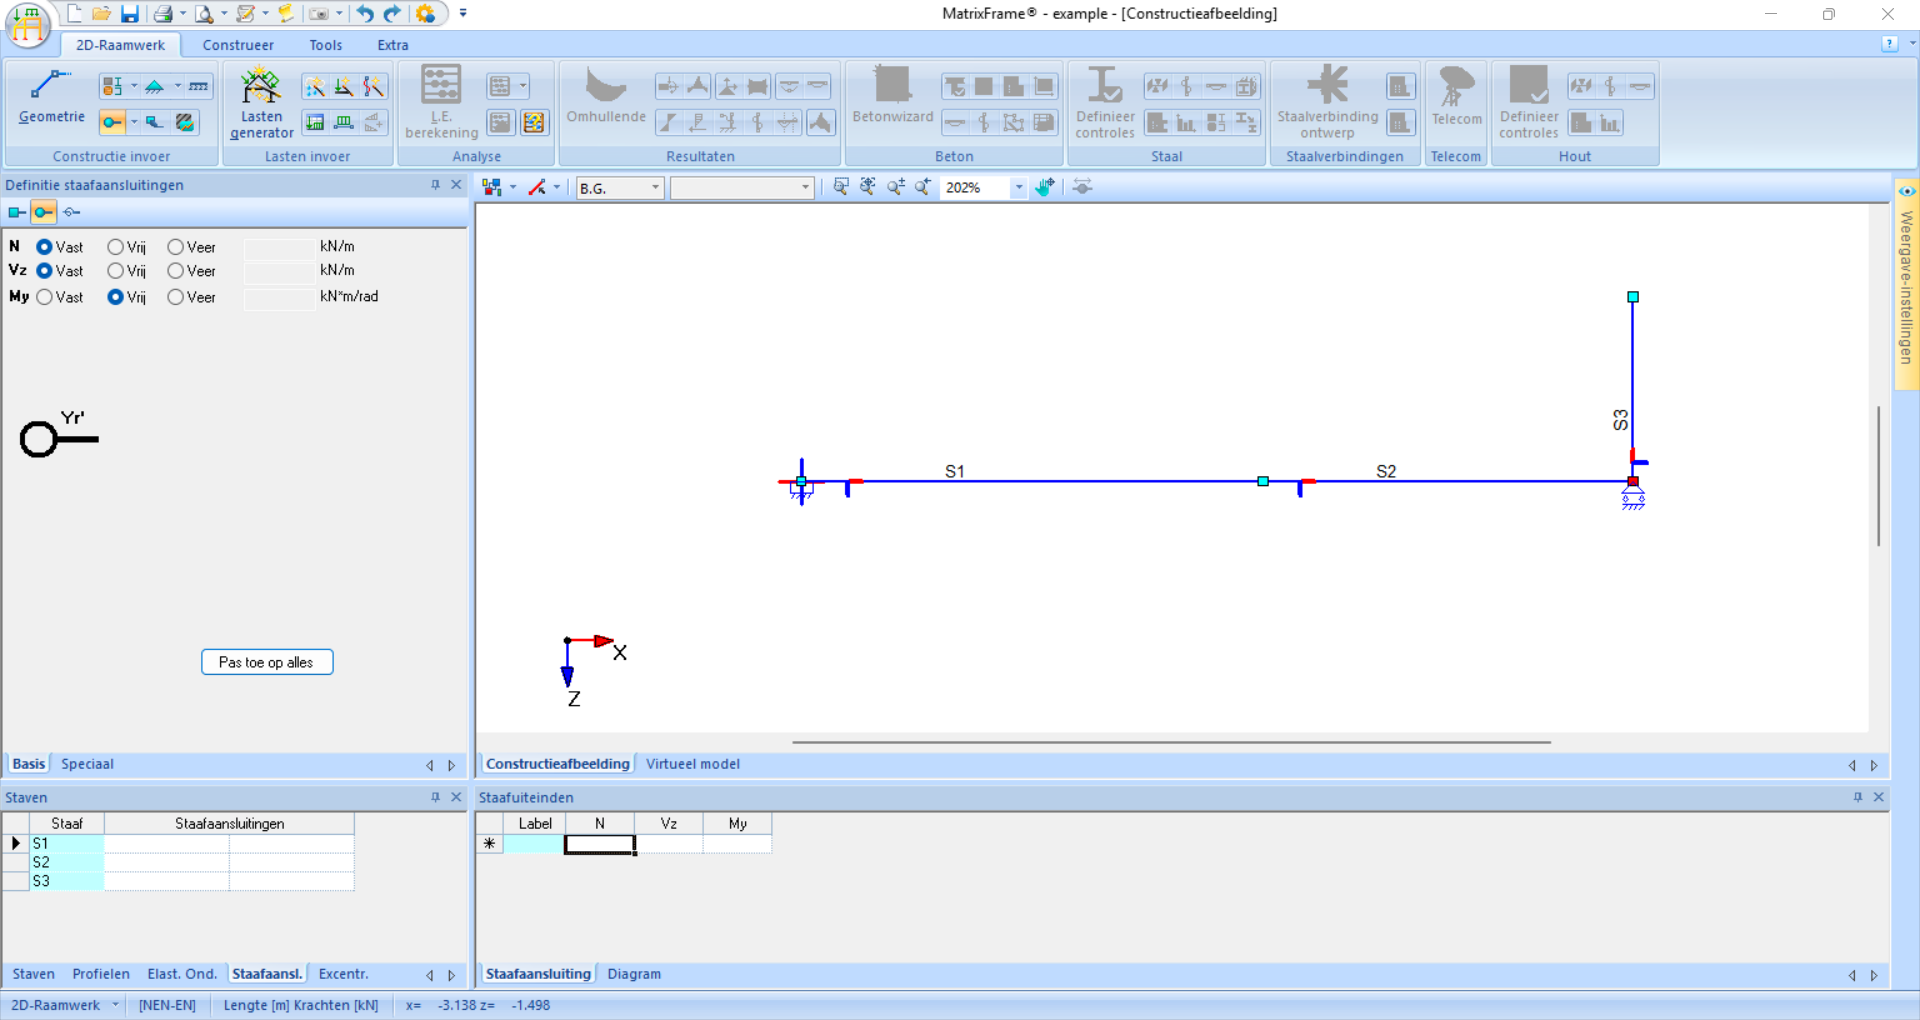The width and height of the screenshot is (1920, 1020).
Task: Set N to Vrij
Action: (116, 247)
